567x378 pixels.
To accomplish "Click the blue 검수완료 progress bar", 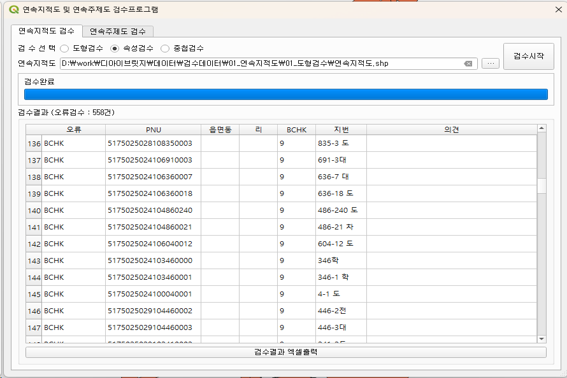I will (286, 94).
